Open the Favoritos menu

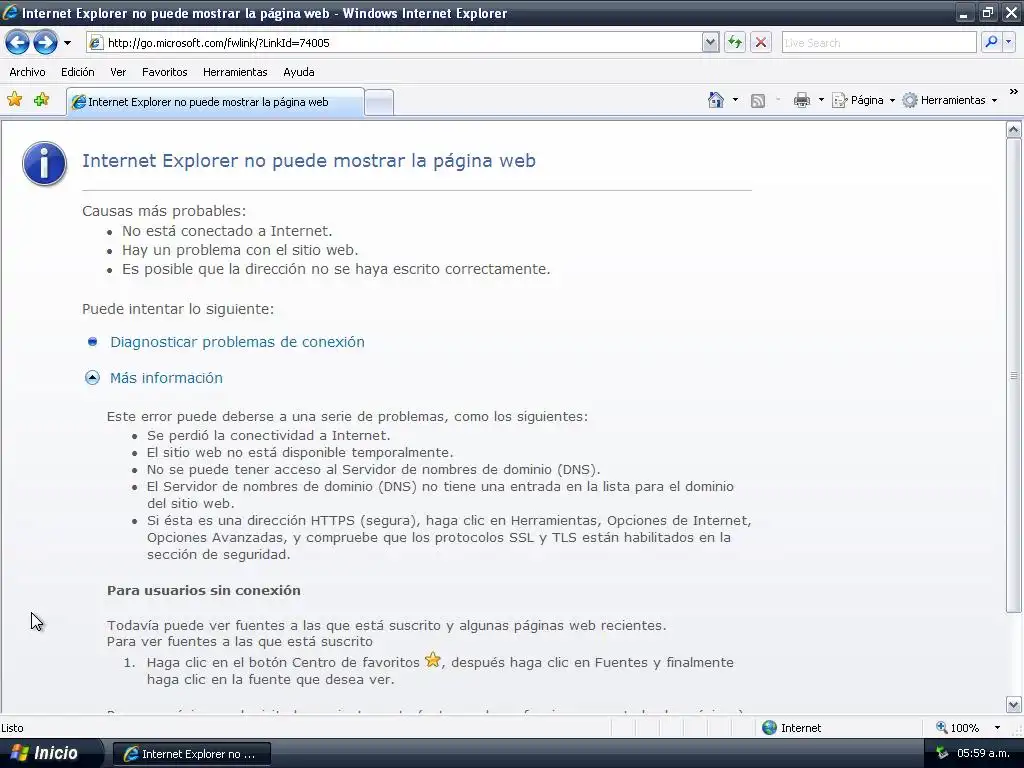pos(165,72)
